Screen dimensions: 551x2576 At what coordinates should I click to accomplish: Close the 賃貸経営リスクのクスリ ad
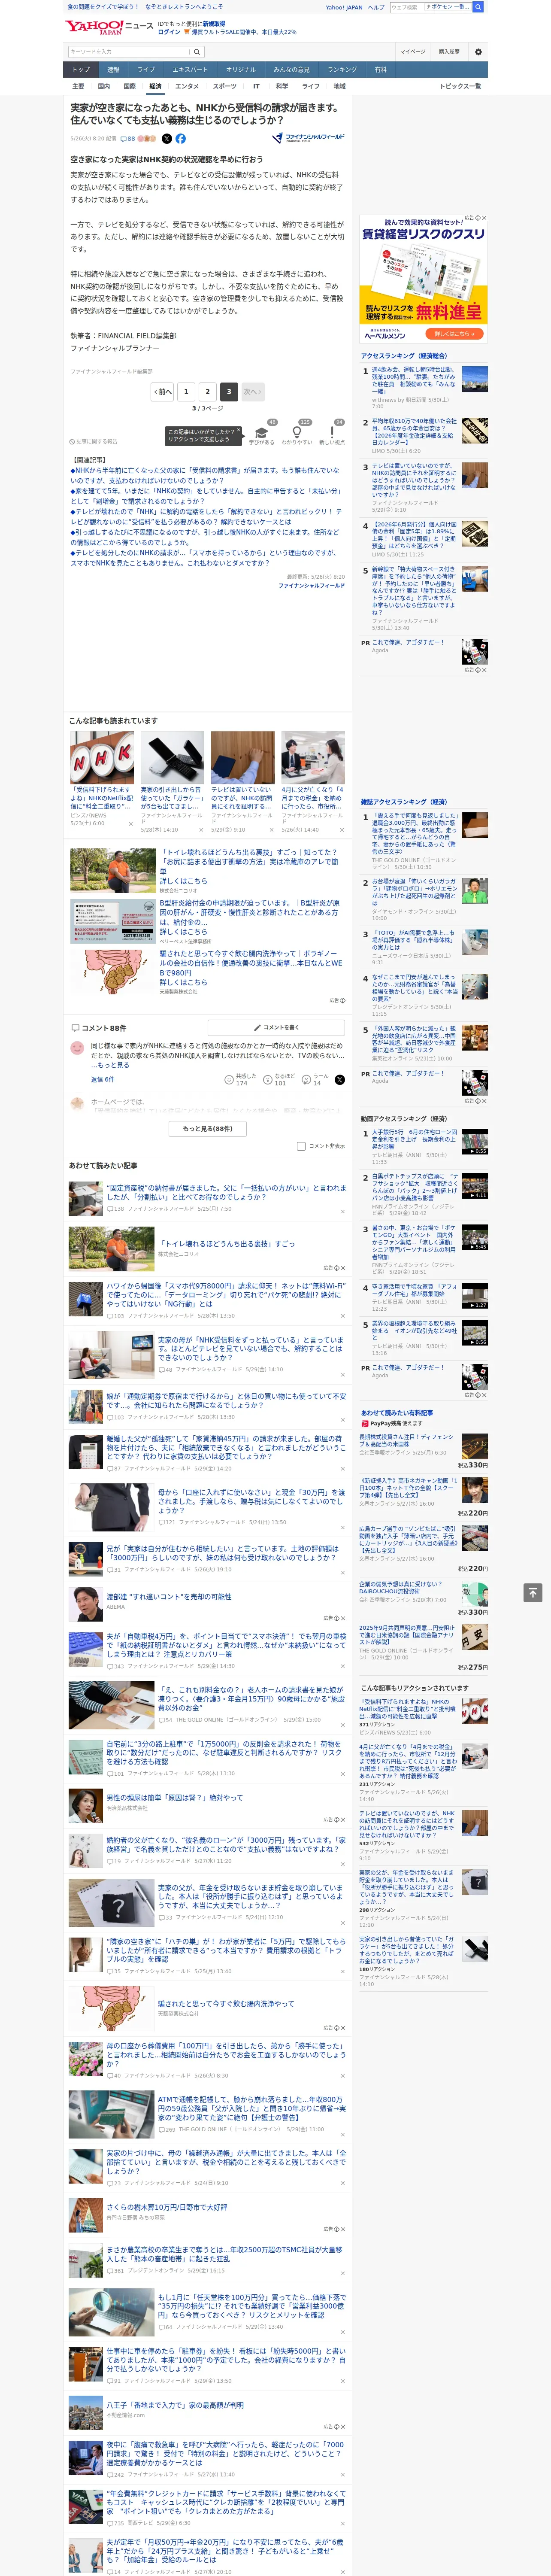click(x=484, y=218)
